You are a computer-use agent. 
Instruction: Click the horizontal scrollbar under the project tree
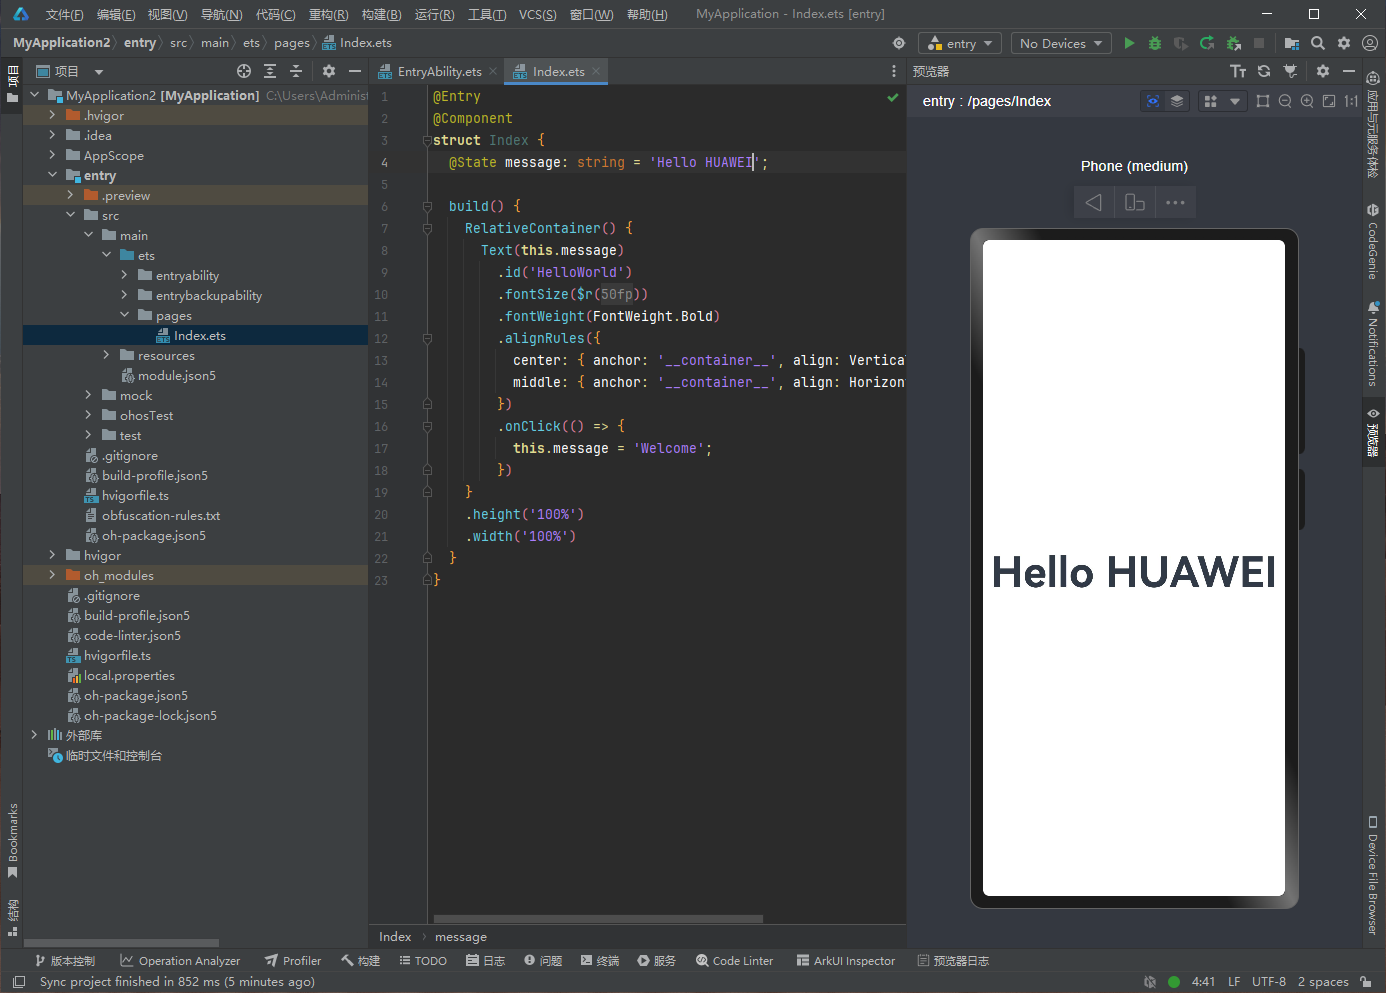121,943
